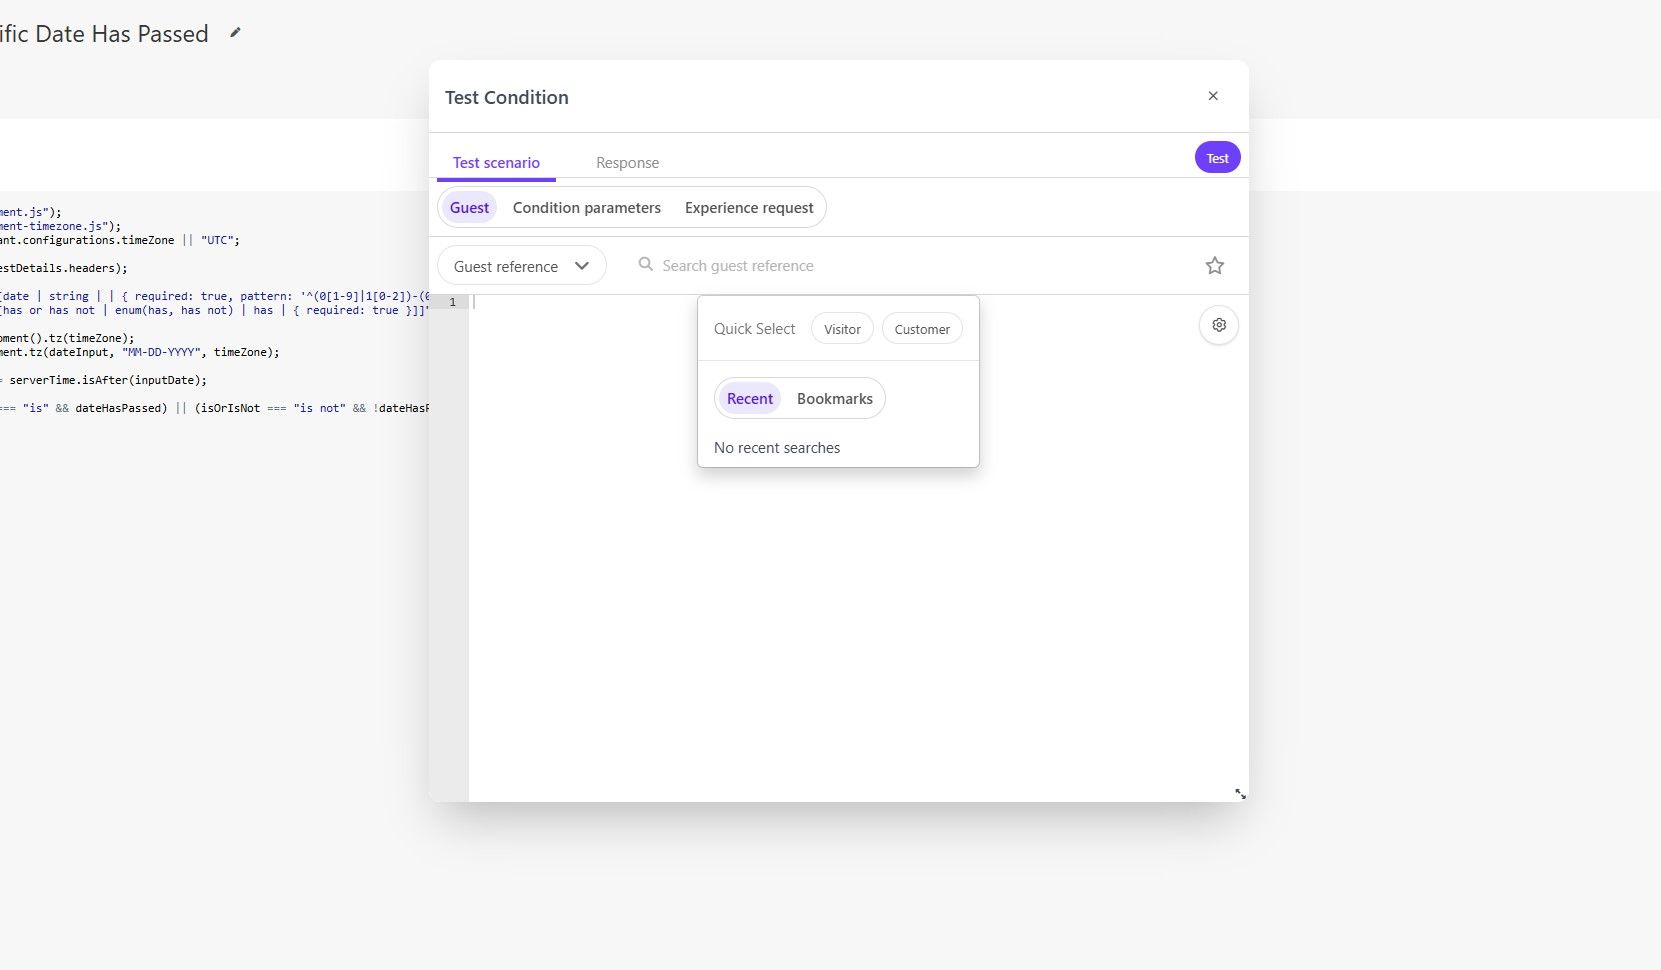Click the search magnifier icon
Viewport: 1661px width, 970px height.
(646, 264)
